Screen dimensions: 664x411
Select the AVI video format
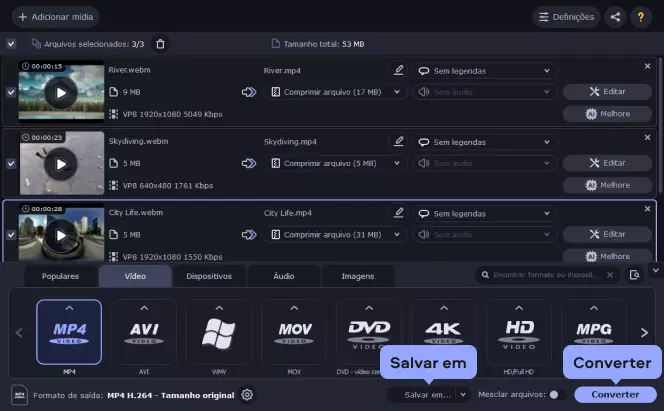144,332
